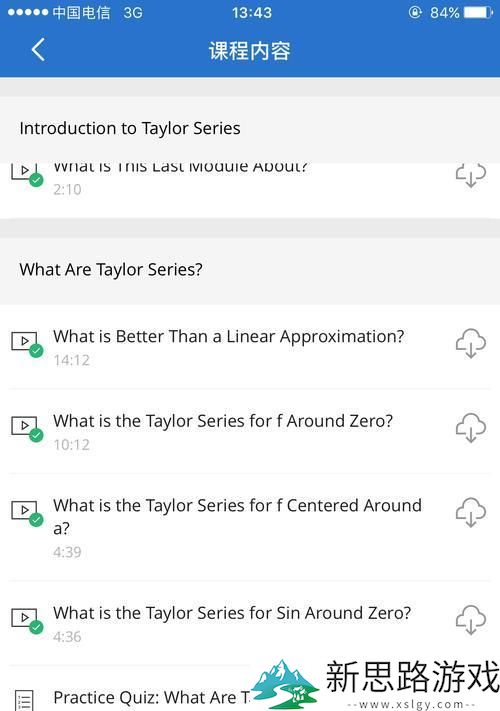Download the 'Taylor Series for Sin Around Zero' video
This screenshot has width=500, height=711.
point(471,620)
